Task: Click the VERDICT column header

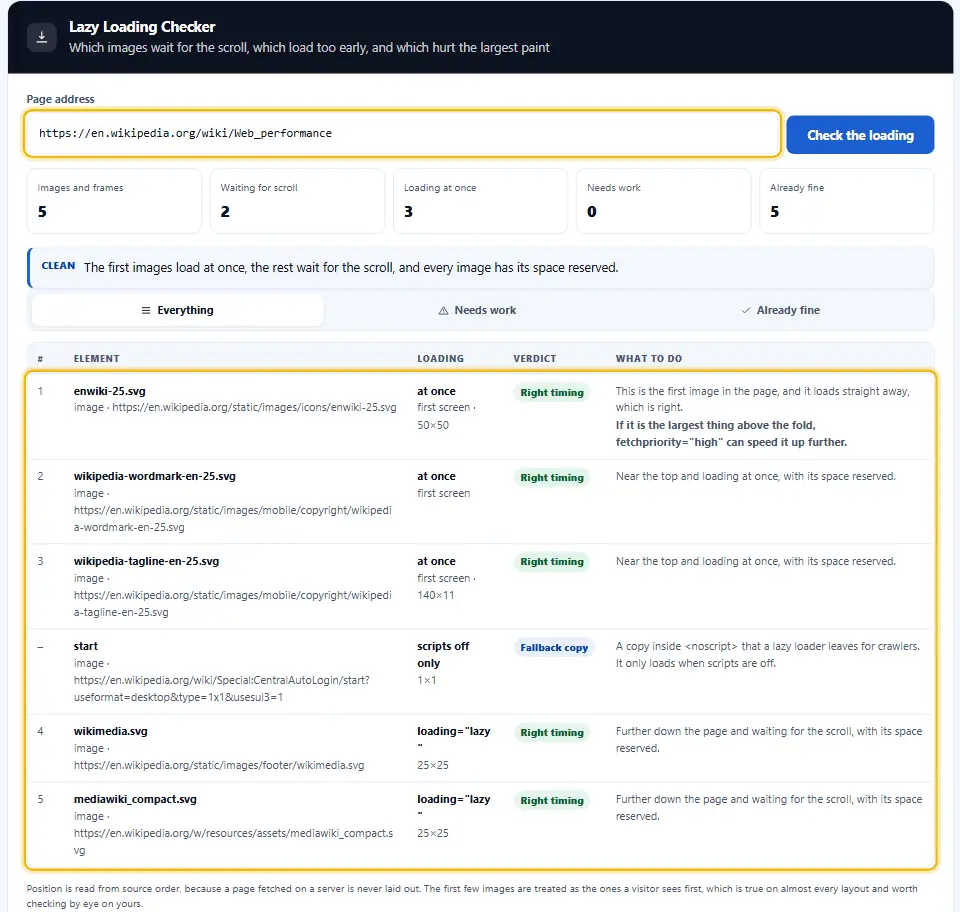Action: [x=534, y=359]
